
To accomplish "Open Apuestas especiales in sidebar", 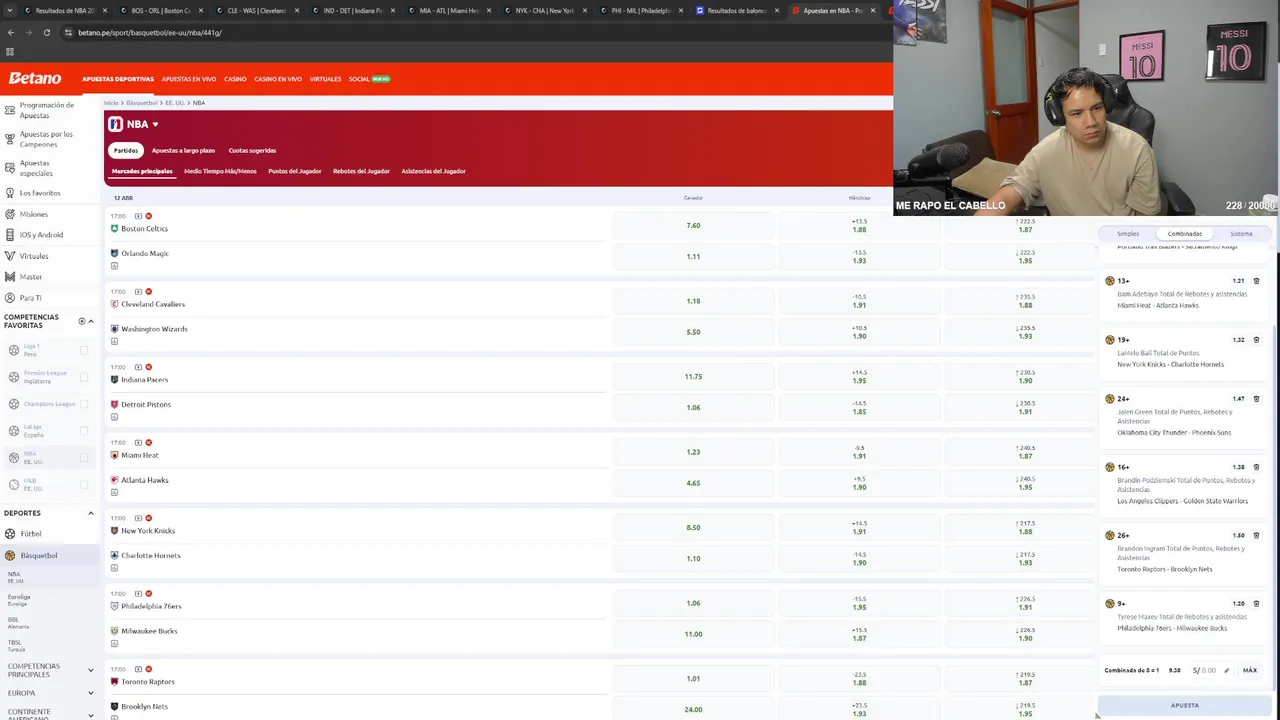I will [x=36, y=168].
